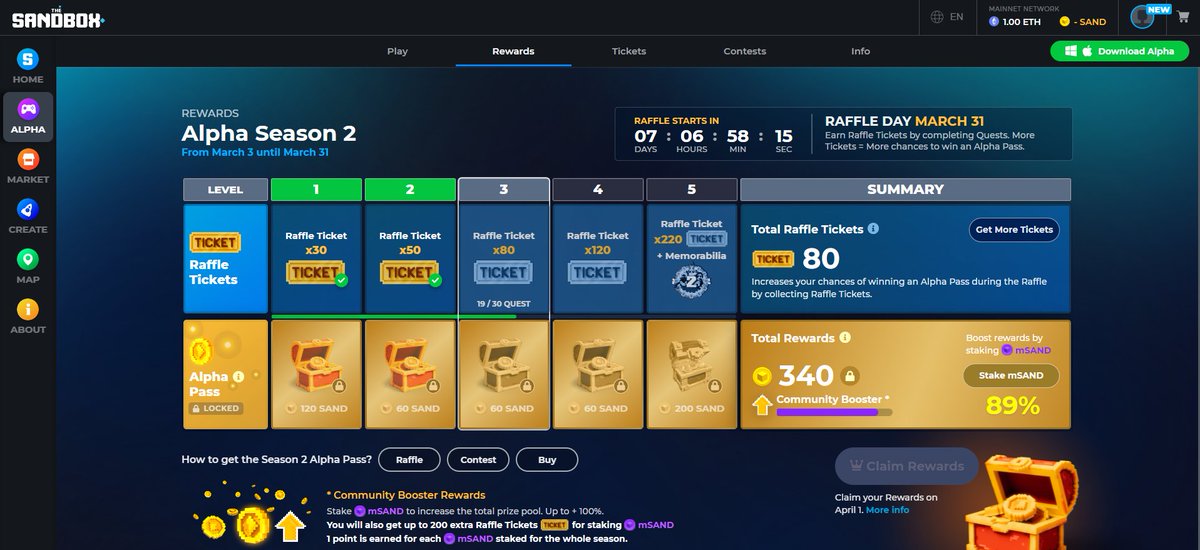
Task: Click the globe language icon
Action: click(x=937, y=17)
